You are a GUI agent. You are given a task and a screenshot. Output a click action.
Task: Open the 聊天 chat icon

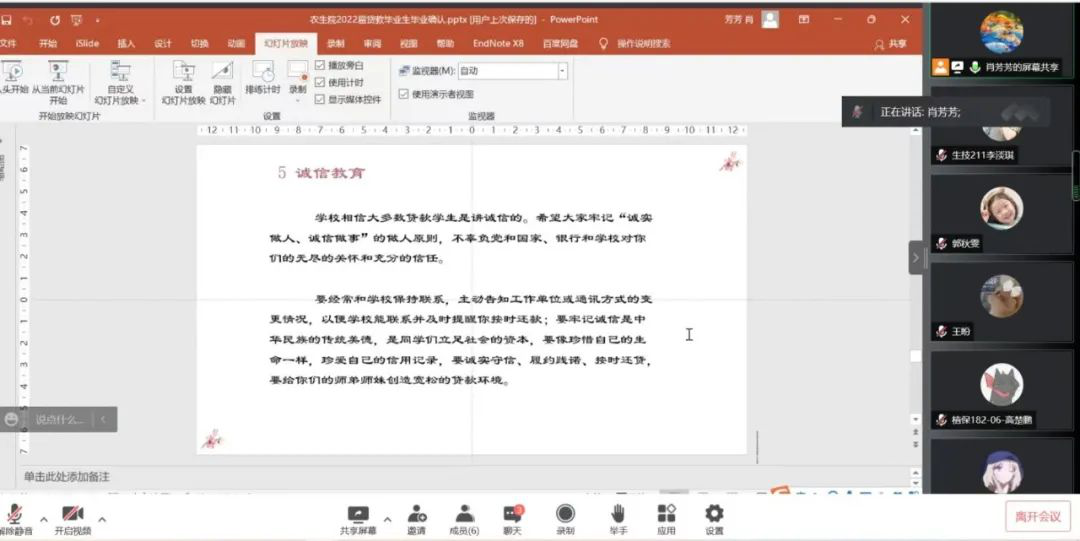tap(512, 514)
